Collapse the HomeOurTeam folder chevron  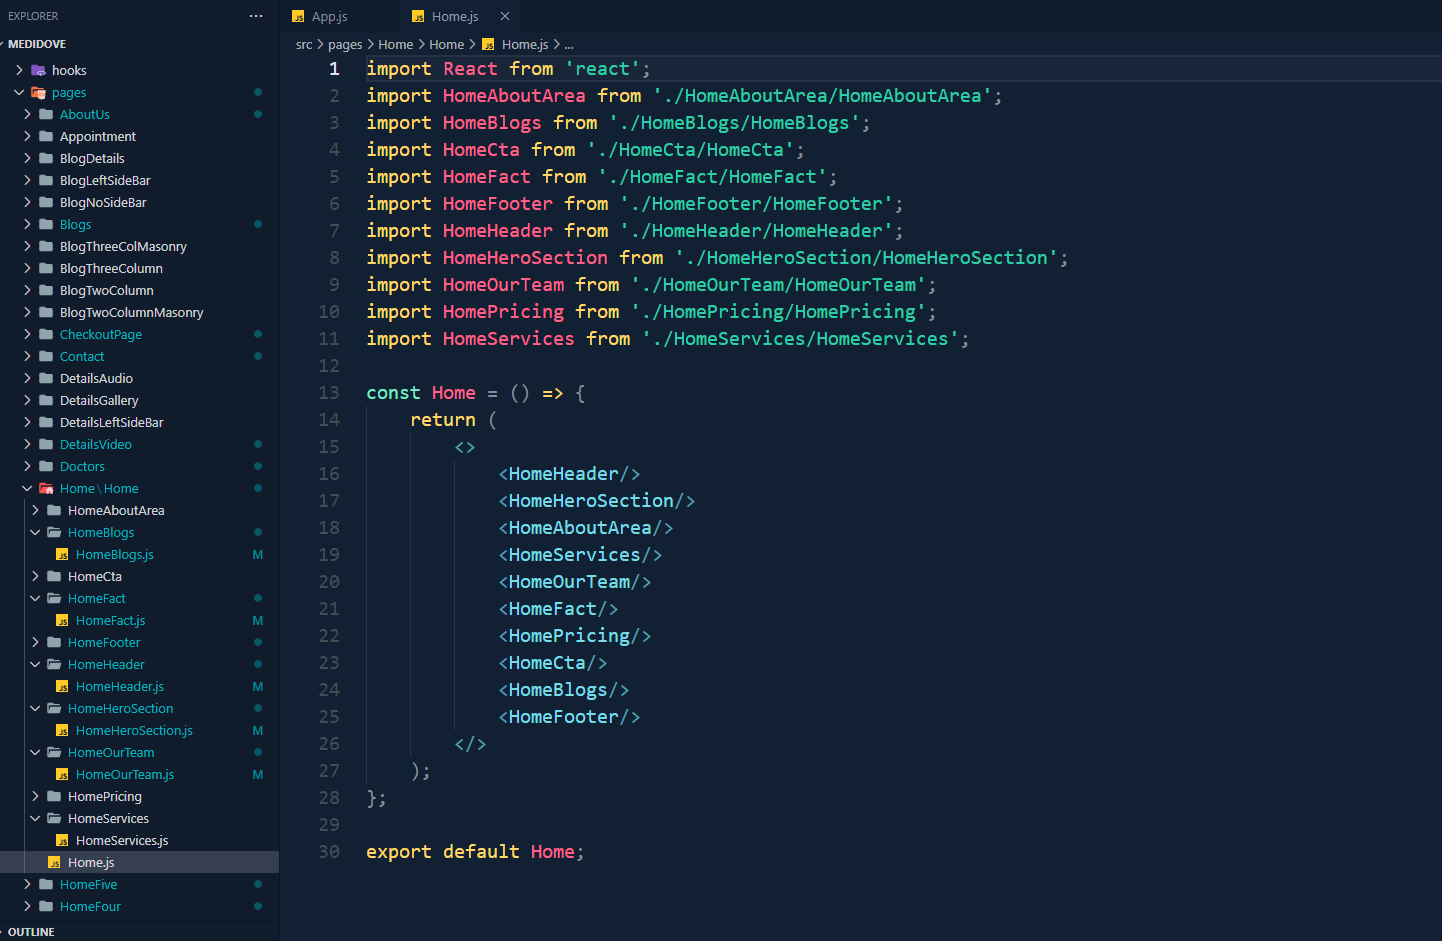tap(35, 752)
